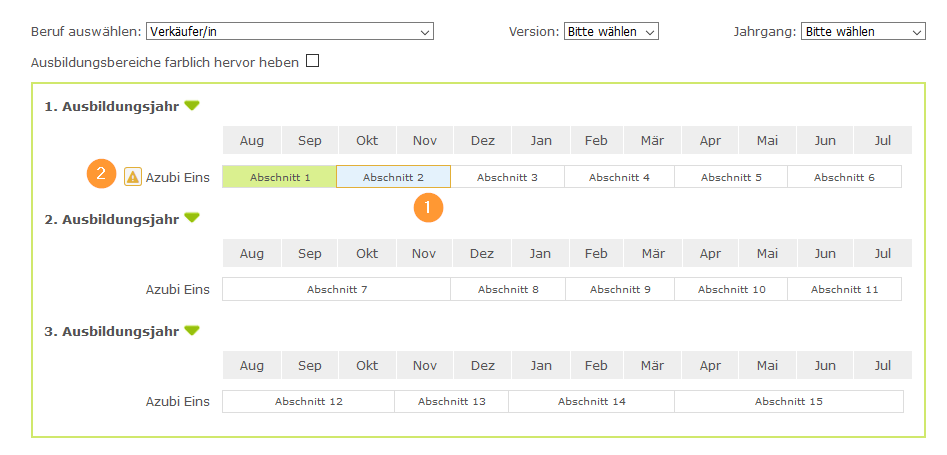This screenshot has height=455, width=947.
Task: Collapse the 3. Ausbildungsjahr section arrow
Action: (x=192, y=330)
